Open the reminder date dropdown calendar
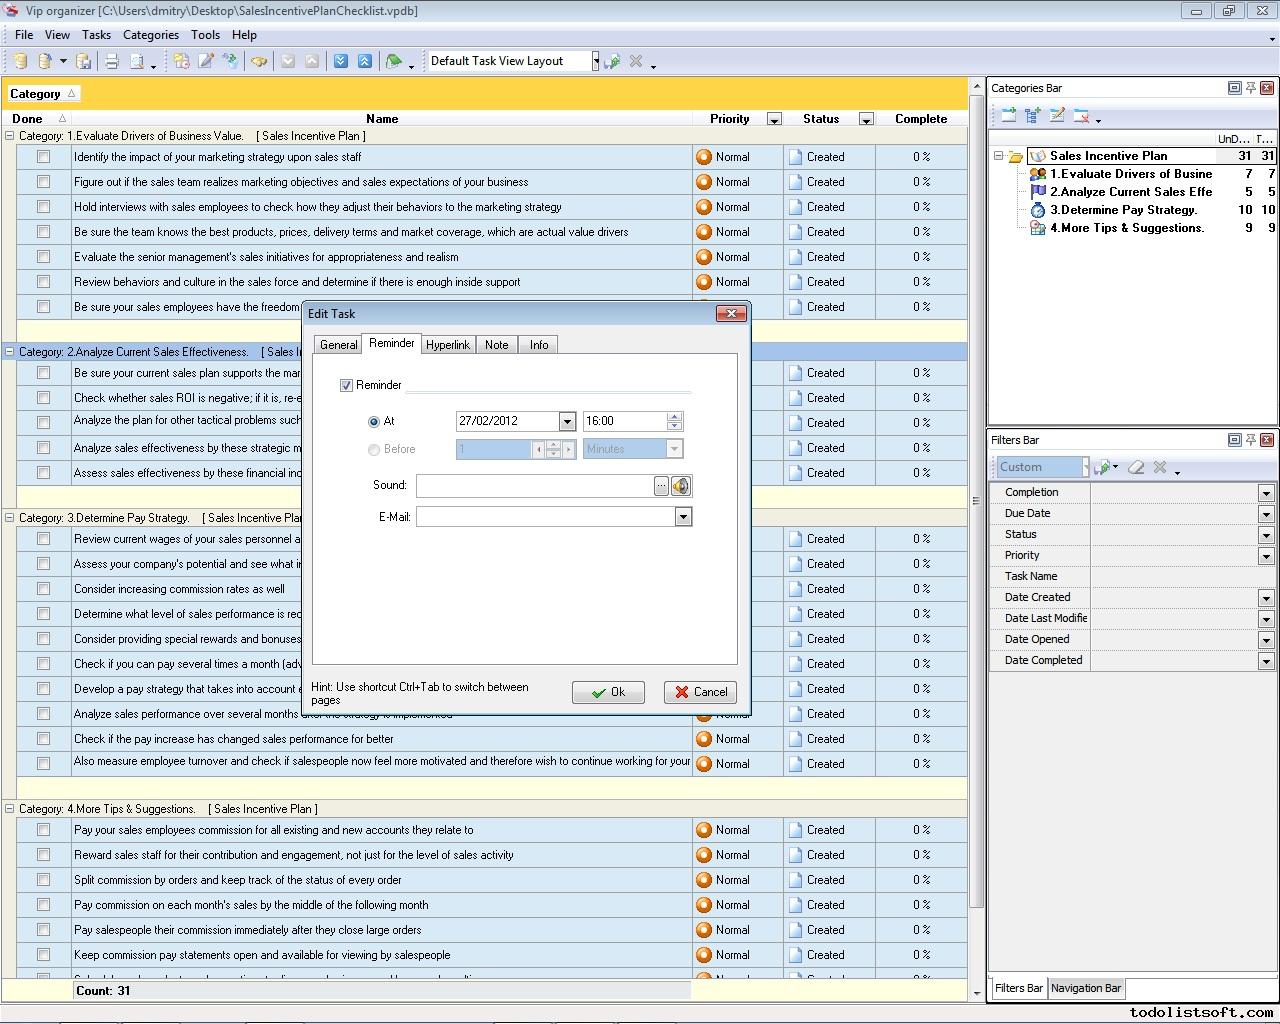This screenshot has height=1024, width=1280. point(567,422)
